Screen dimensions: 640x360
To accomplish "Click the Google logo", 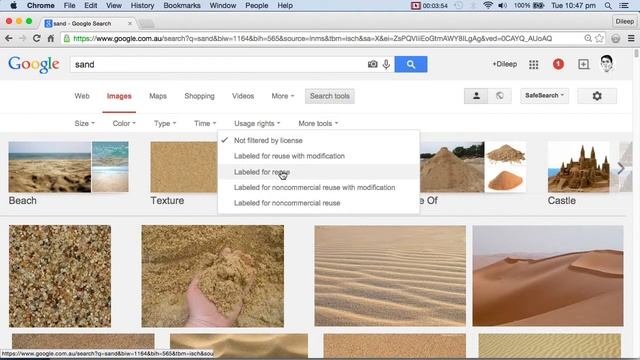I will click(x=33, y=64).
